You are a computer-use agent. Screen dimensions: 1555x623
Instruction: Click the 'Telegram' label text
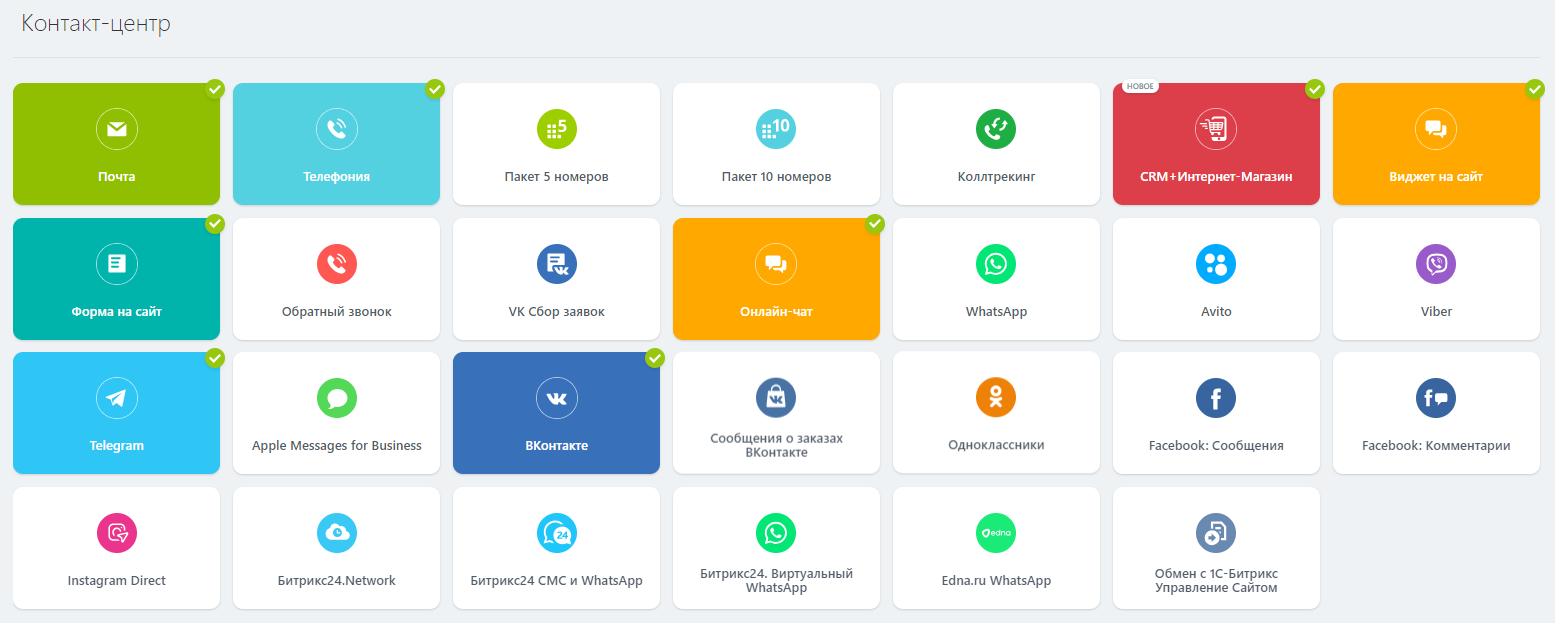pos(116,446)
